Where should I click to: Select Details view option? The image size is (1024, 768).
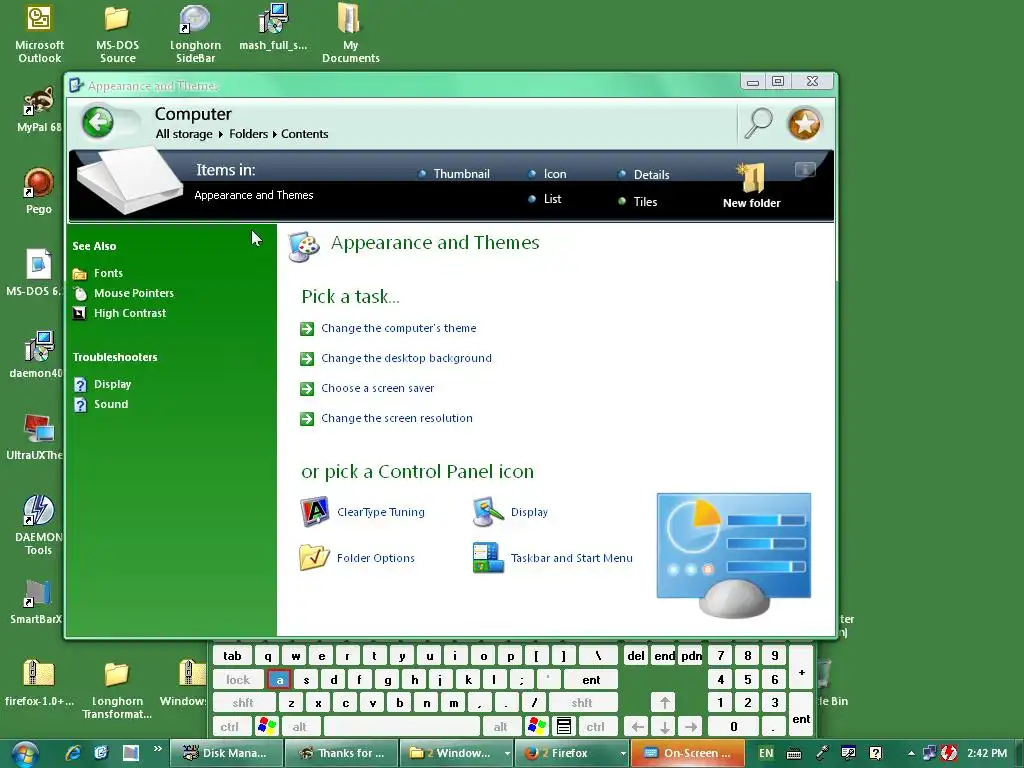tap(644, 174)
